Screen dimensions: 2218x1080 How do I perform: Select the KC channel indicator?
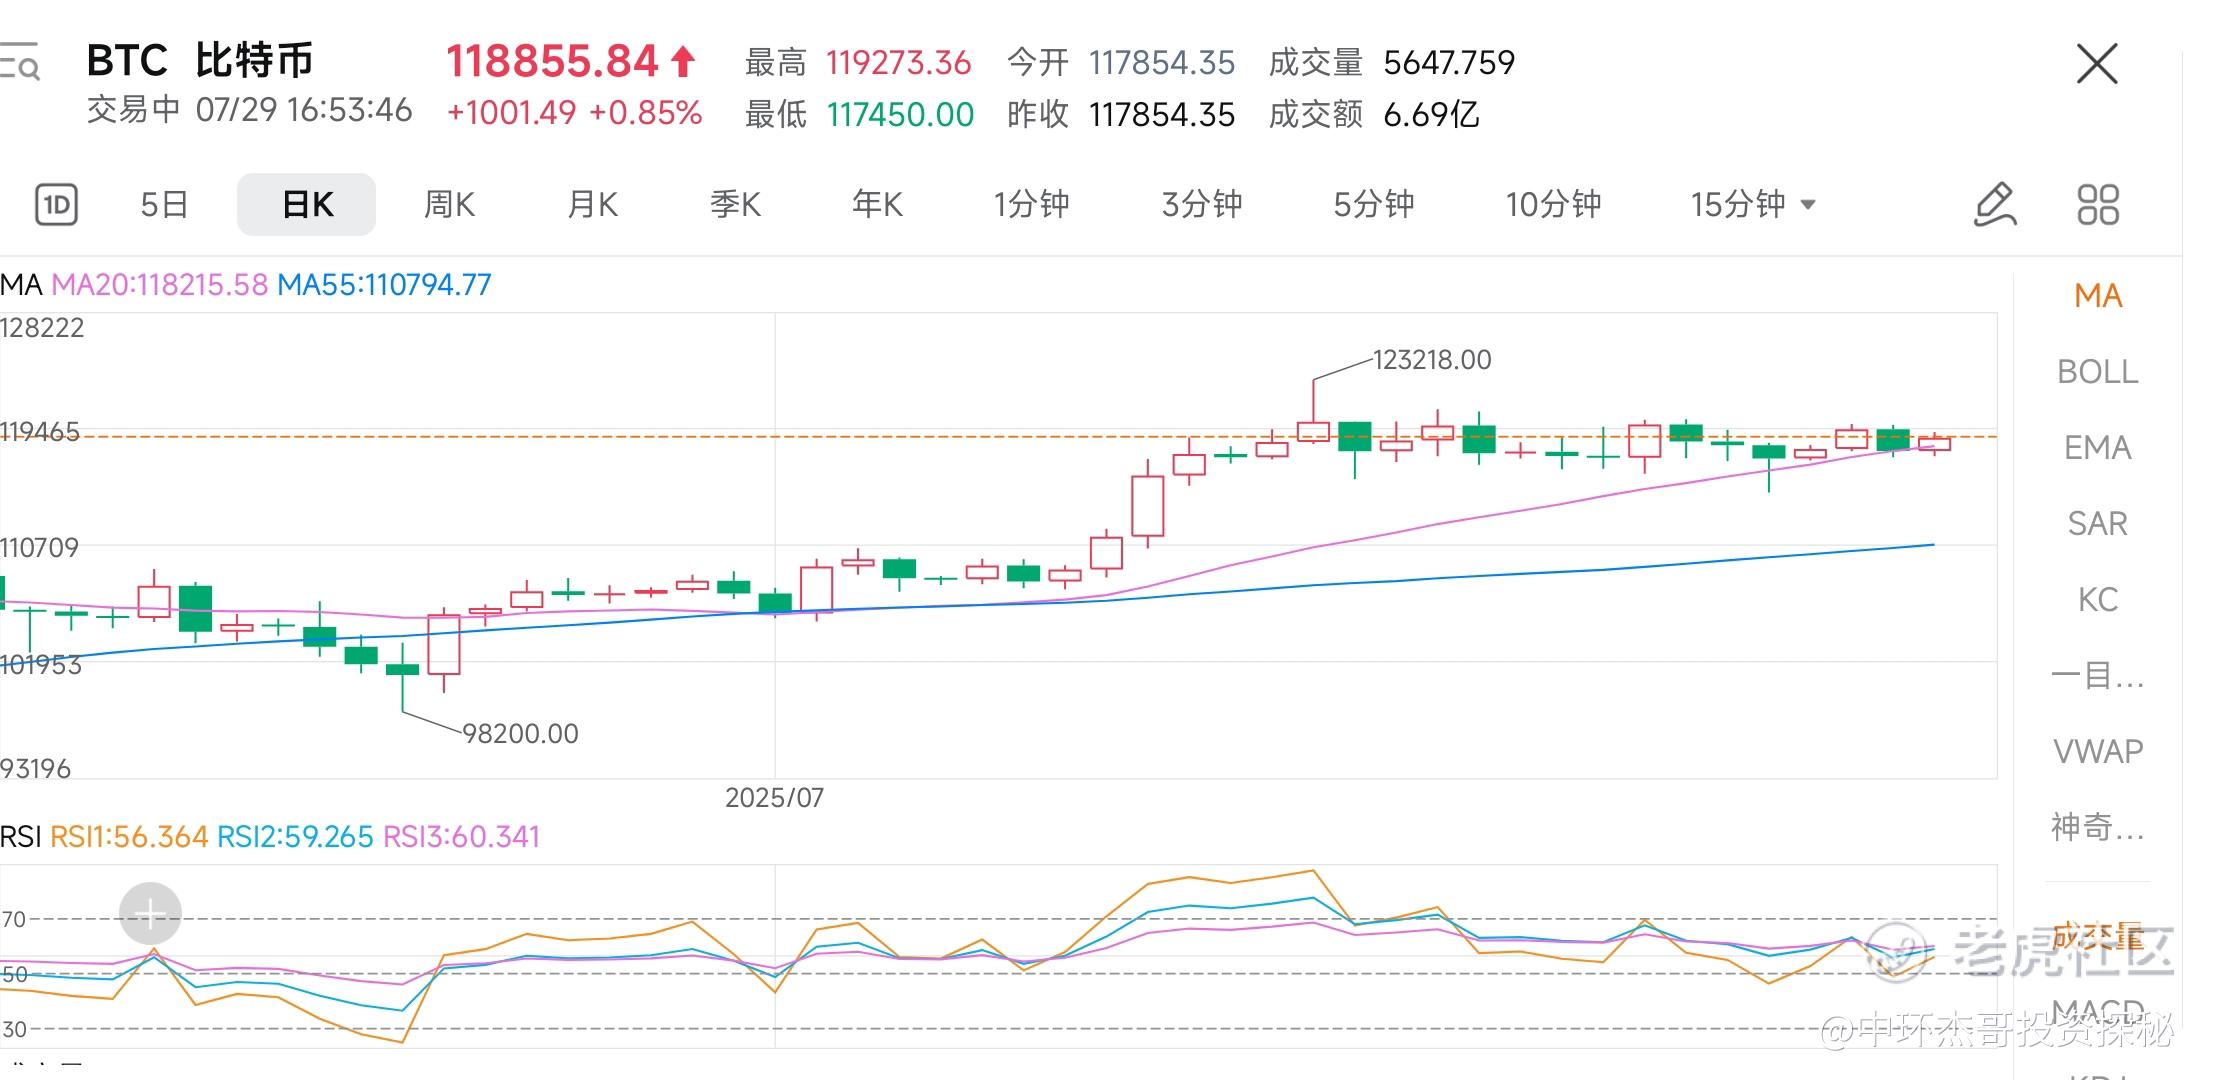[2097, 600]
